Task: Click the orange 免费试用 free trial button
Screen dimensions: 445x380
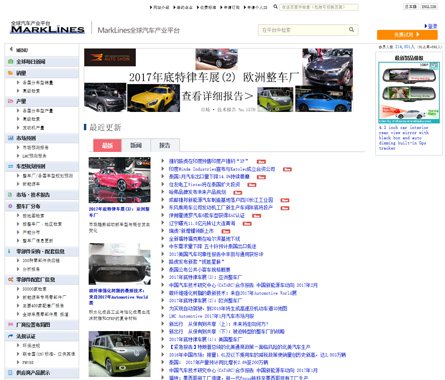Action: coord(407,35)
